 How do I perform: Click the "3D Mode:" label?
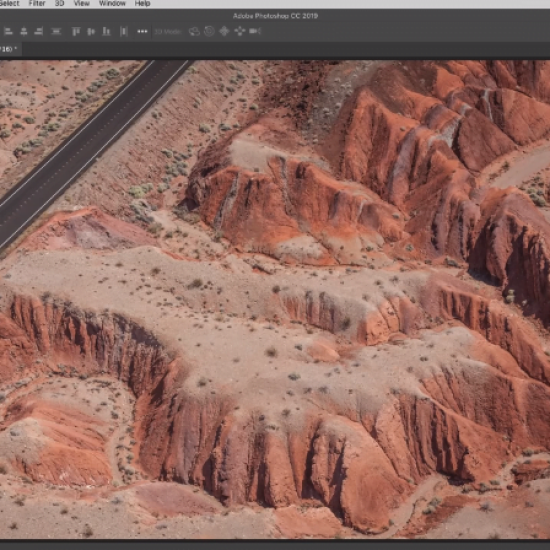point(167,32)
